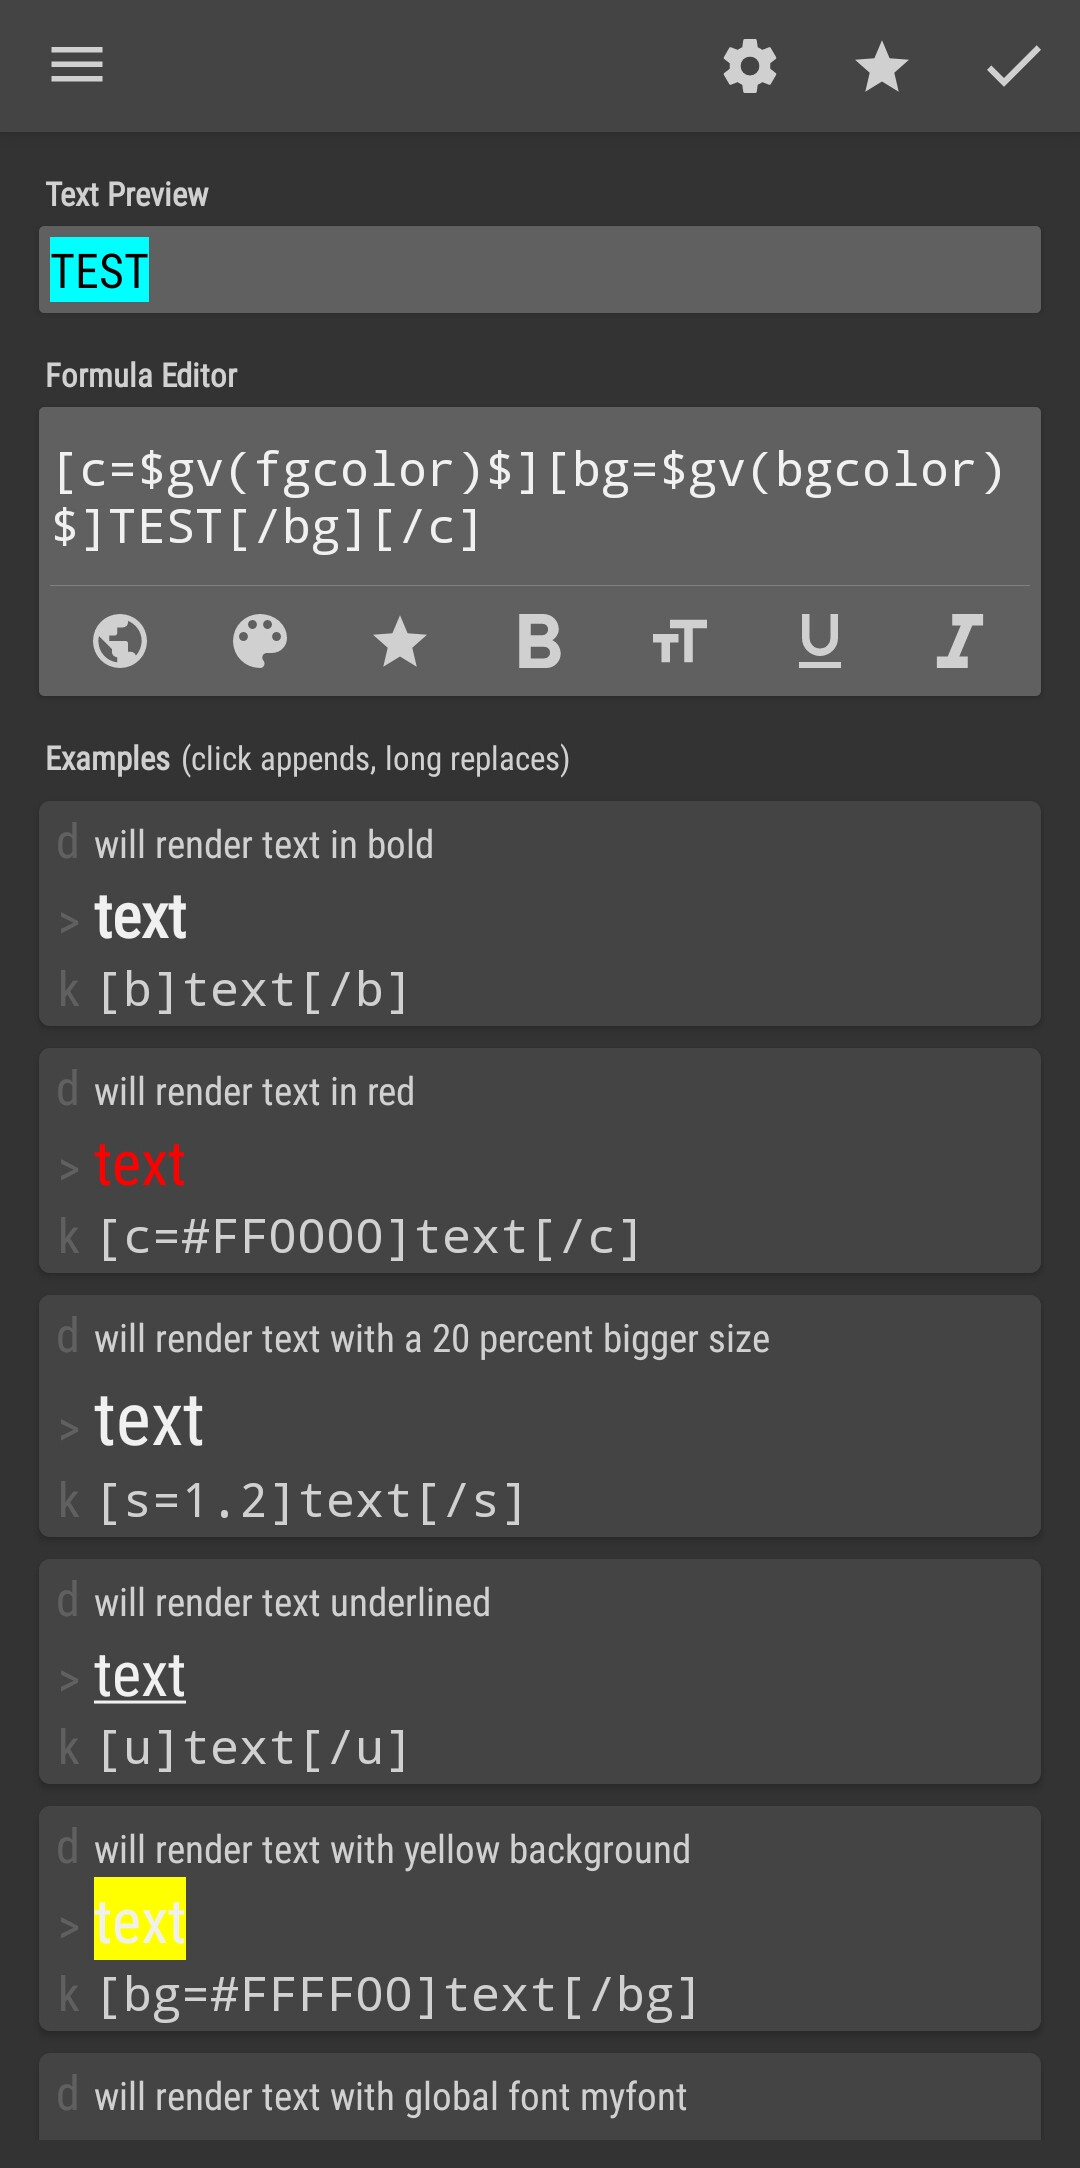Click inside the Formula Editor text field
This screenshot has width=1080, height=2168.
(x=540, y=498)
